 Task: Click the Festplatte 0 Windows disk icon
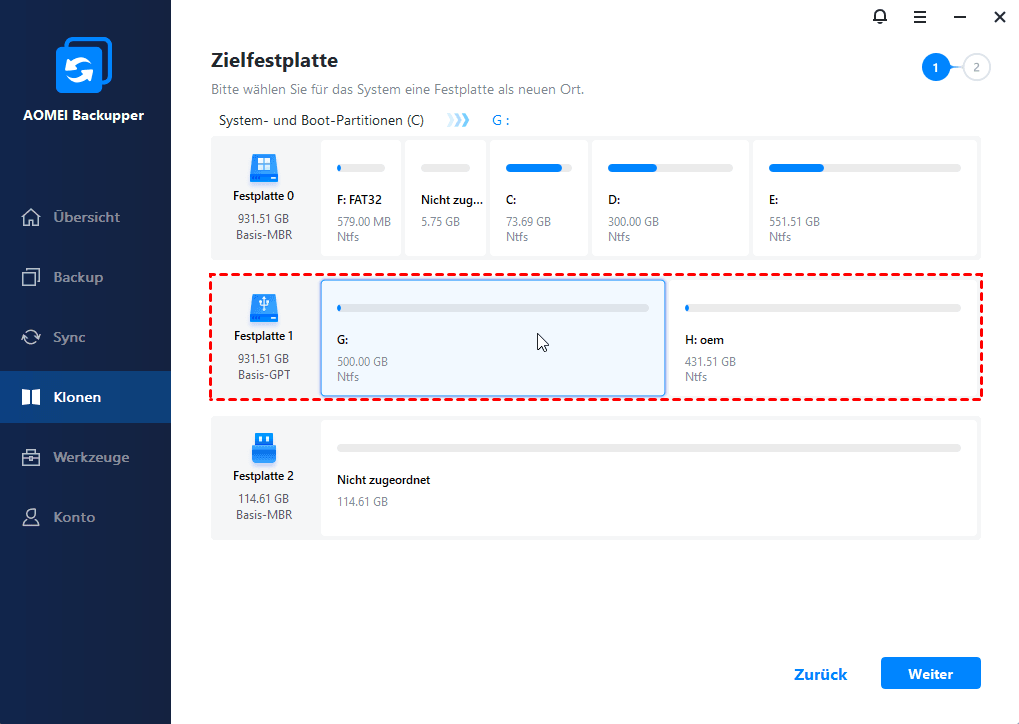tap(264, 168)
